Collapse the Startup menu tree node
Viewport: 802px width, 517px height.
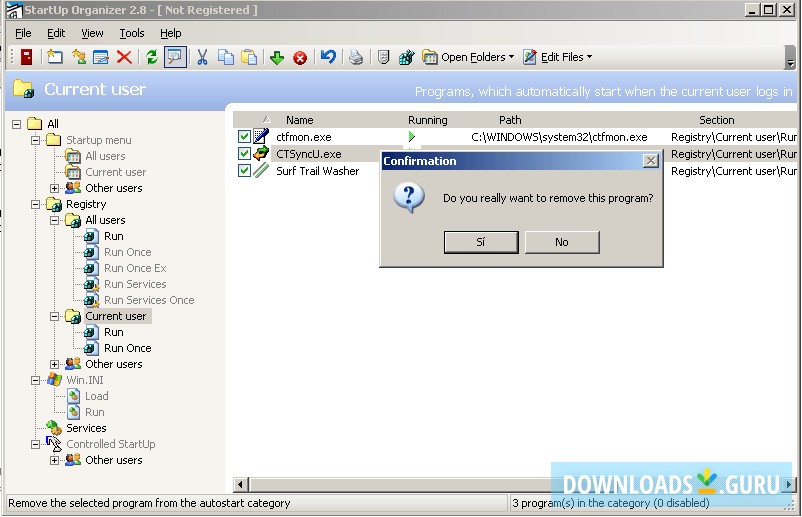35,140
